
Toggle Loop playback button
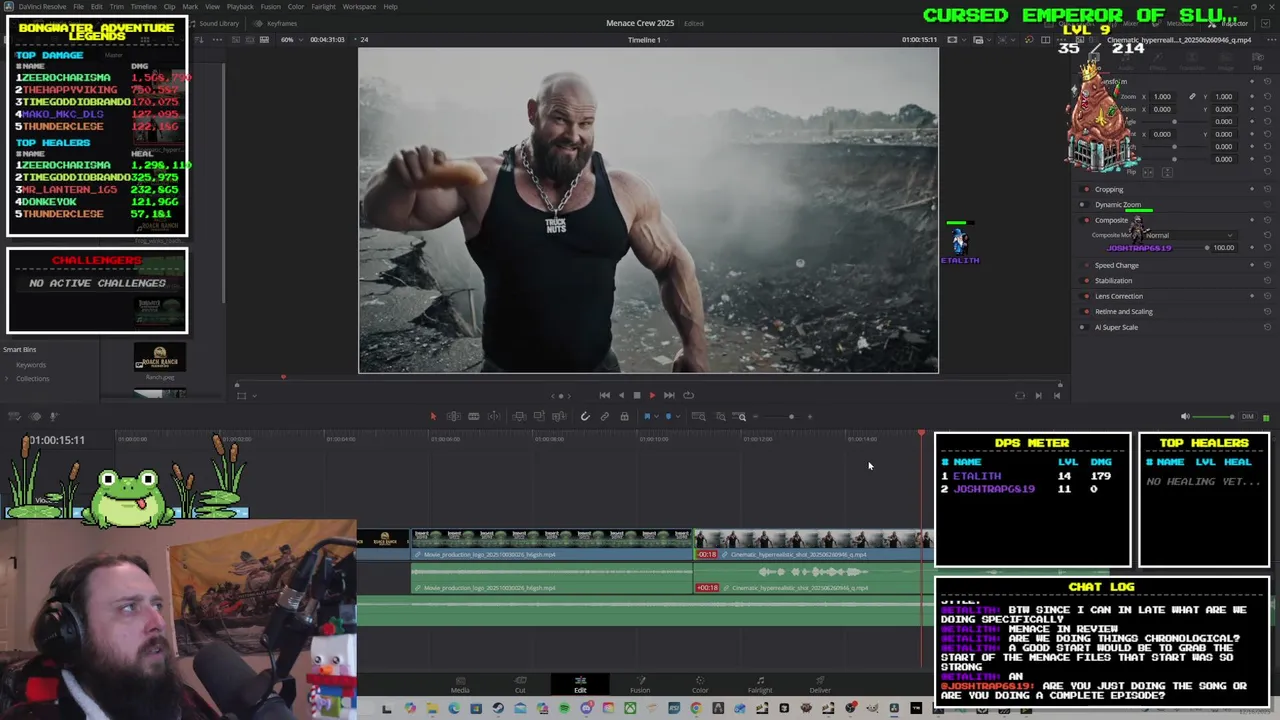click(688, 395)
